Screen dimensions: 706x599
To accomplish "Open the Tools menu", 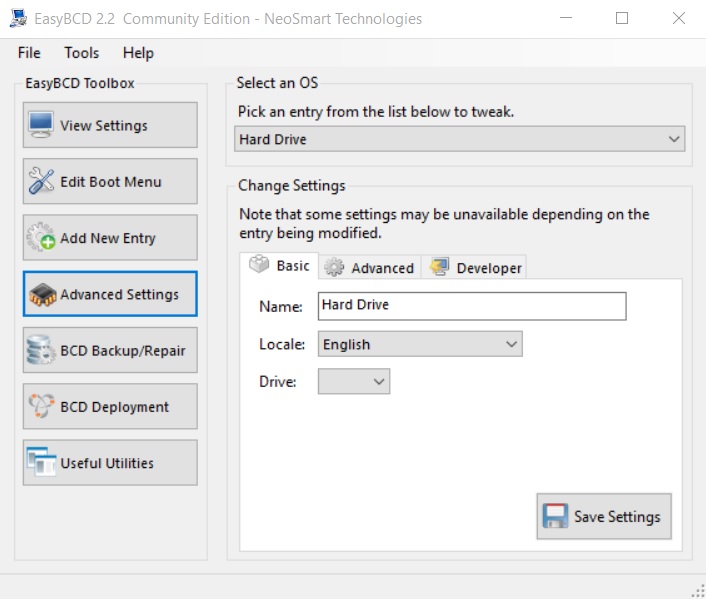I will pyautogui.click(x=81, y=53).
